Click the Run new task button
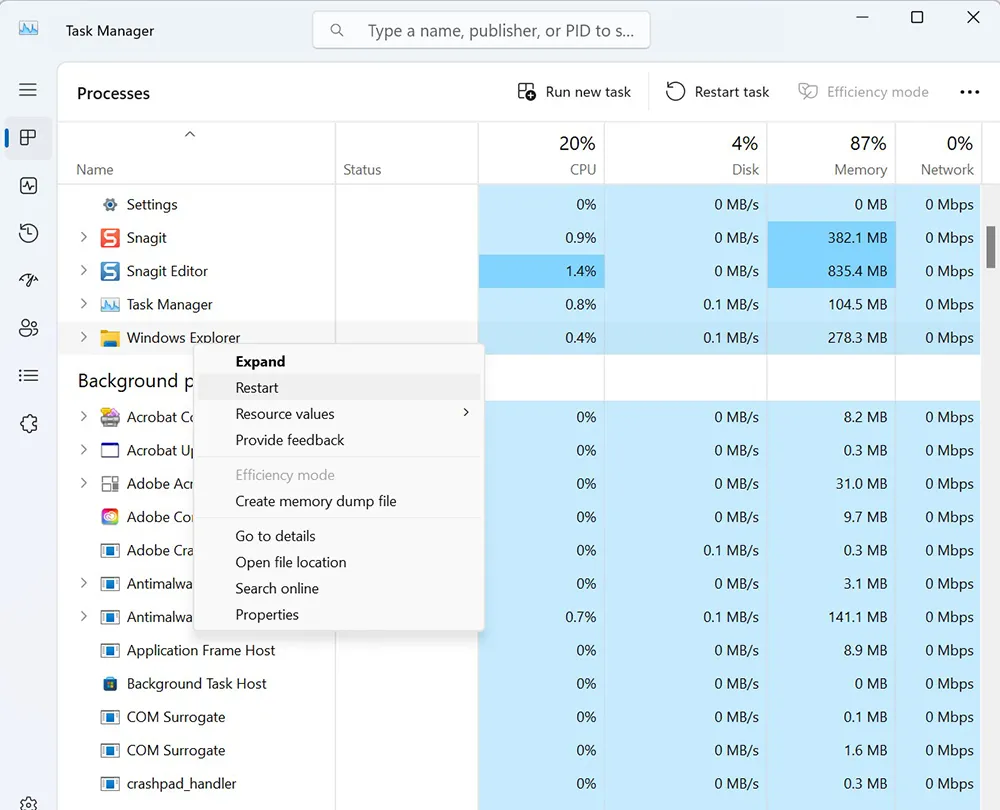The height and width of the screenshot is (810, 1000). 574,91
